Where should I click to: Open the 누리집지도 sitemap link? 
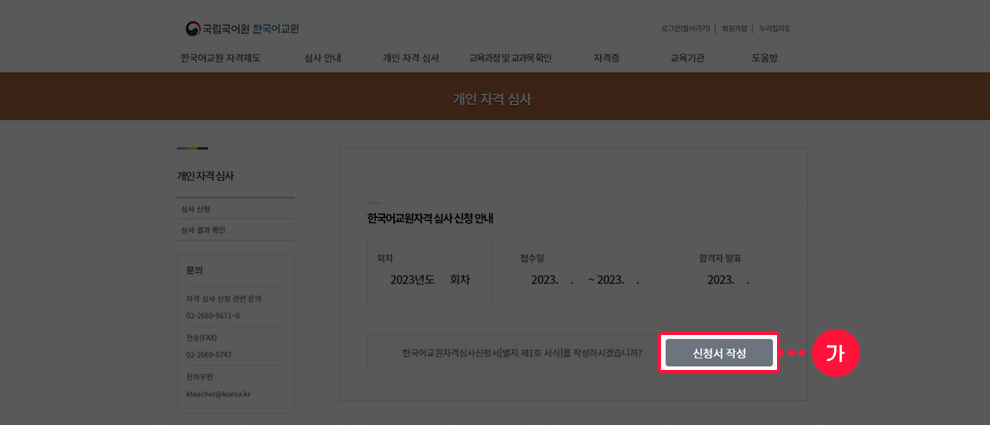774,29
